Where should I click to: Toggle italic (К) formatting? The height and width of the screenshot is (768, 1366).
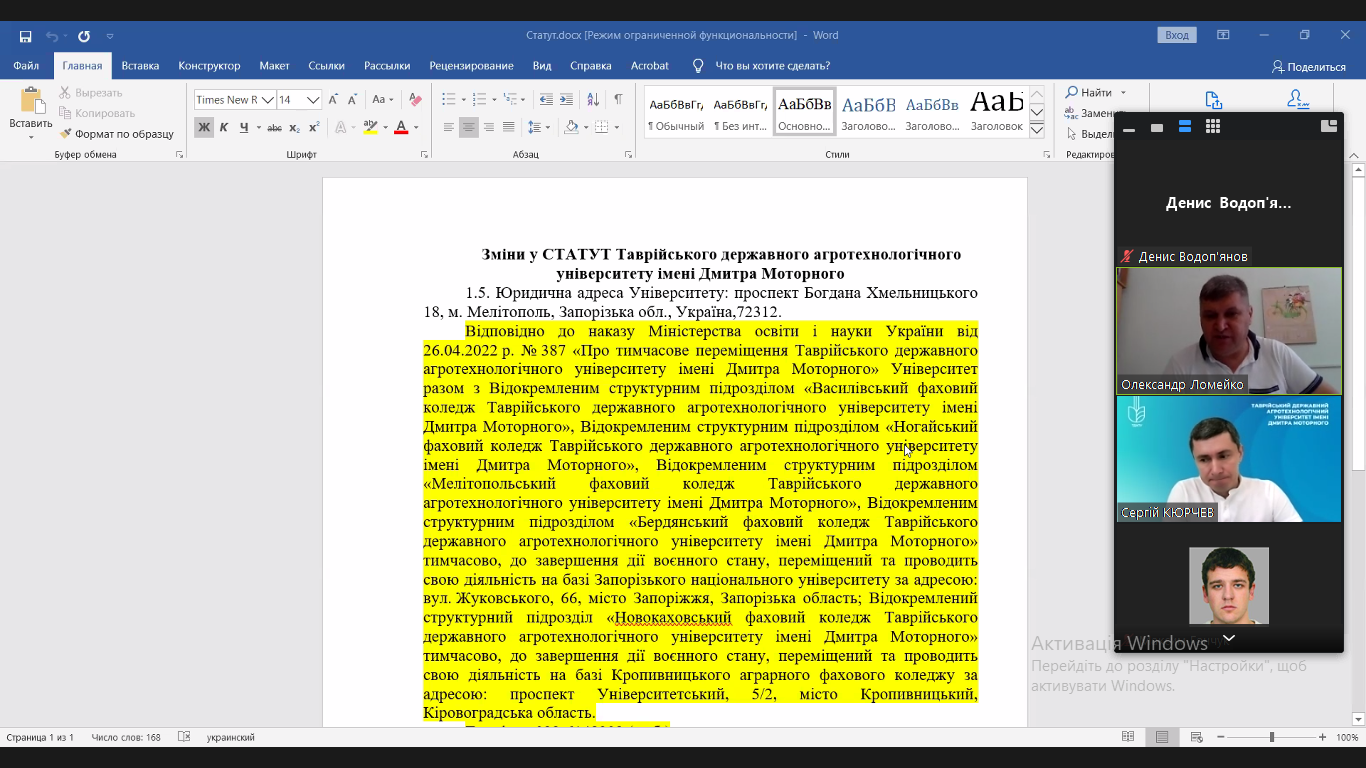(x=224, y=128)
